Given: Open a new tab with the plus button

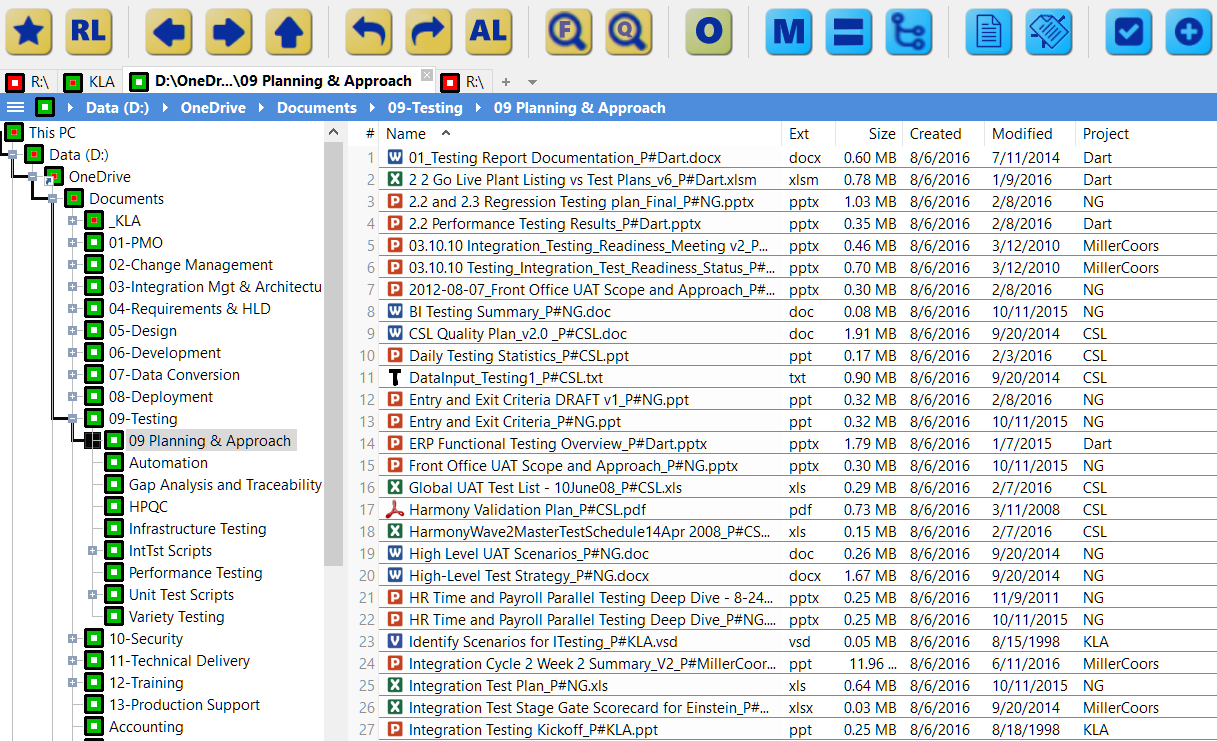Looking at the screenshot, I should (x=506, y=82).
